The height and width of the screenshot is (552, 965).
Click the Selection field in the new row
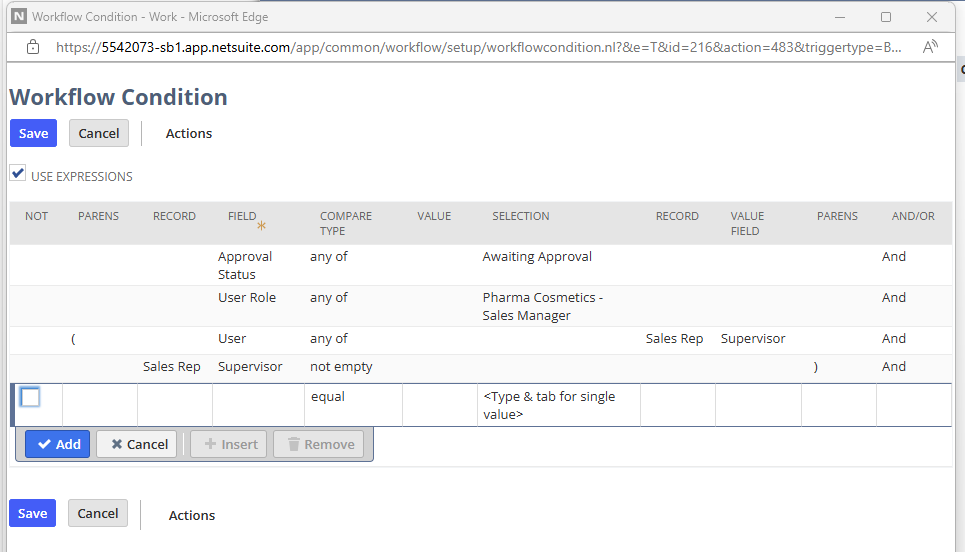[x=558, y=404]
